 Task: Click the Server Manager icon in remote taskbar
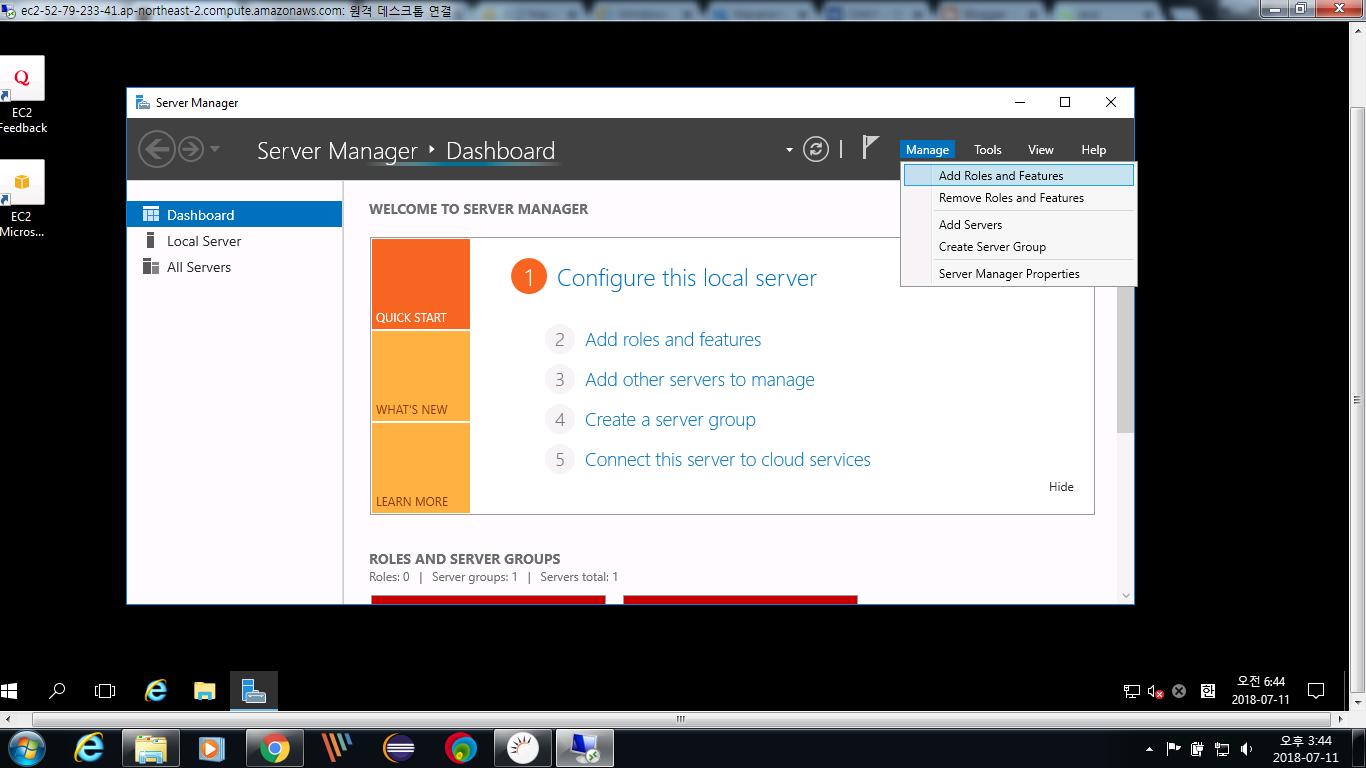(254, 690)
